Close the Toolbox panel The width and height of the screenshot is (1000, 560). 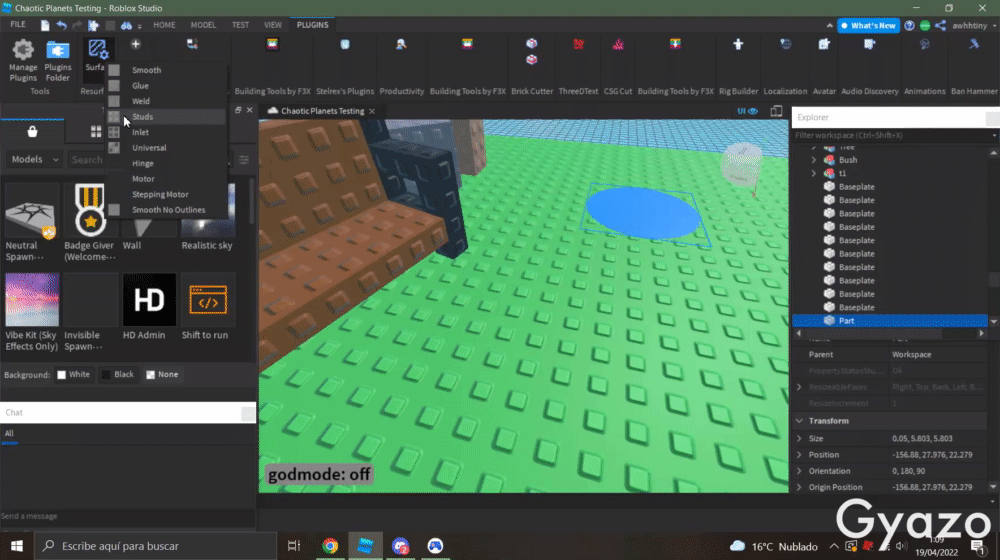coord(249,110)
